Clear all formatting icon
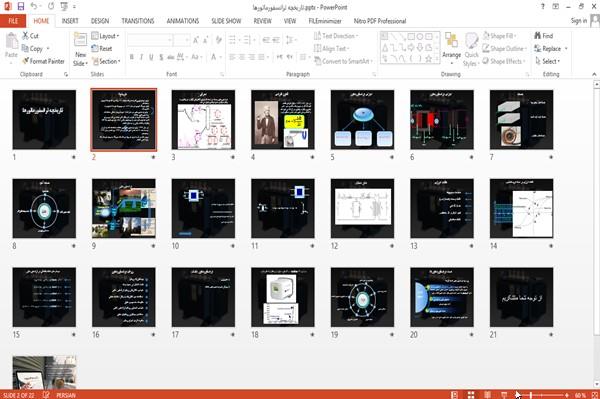Image resolution: width=600 pixels, height=399 pixels. pos(218,40)
